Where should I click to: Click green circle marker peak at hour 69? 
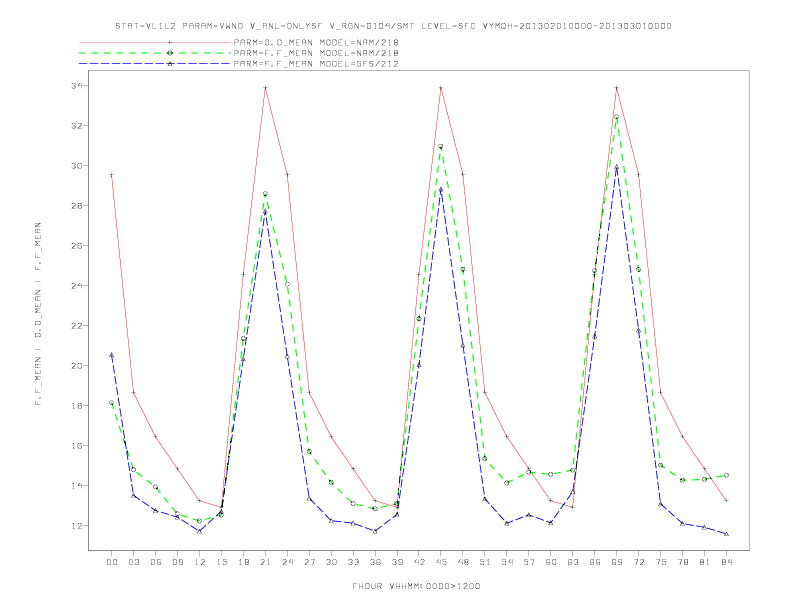(x=617, y=117)
